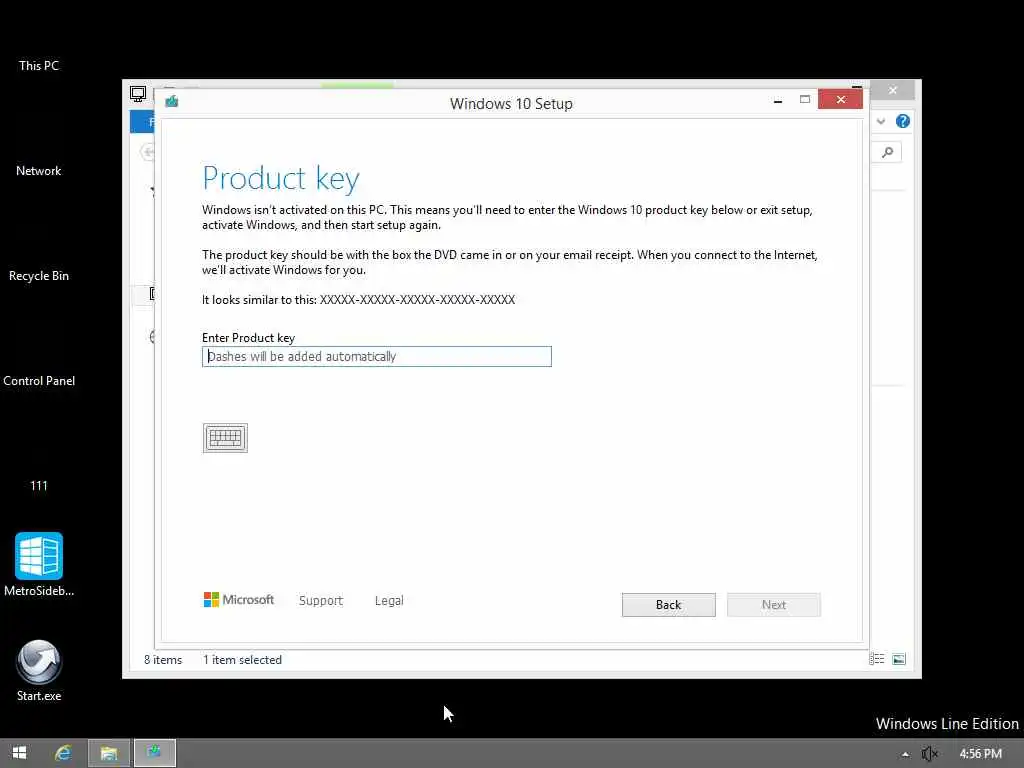Click the Windows Setup taskbar button

pos(155,753)
